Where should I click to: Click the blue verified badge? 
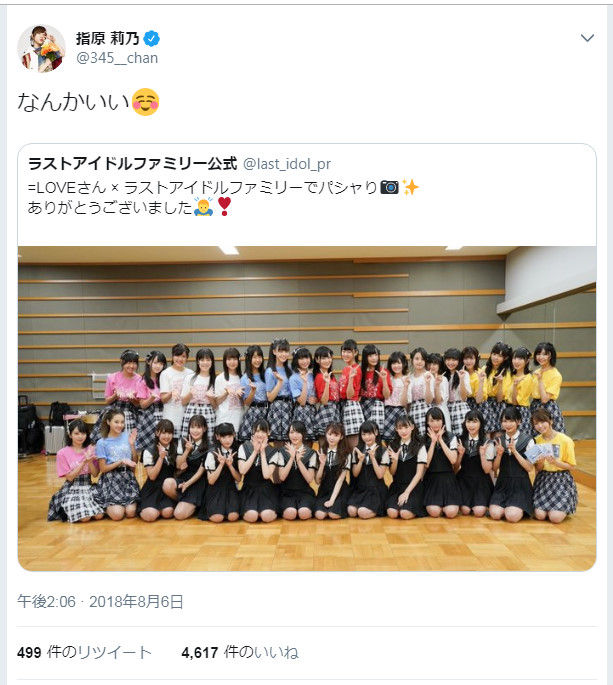152,39
